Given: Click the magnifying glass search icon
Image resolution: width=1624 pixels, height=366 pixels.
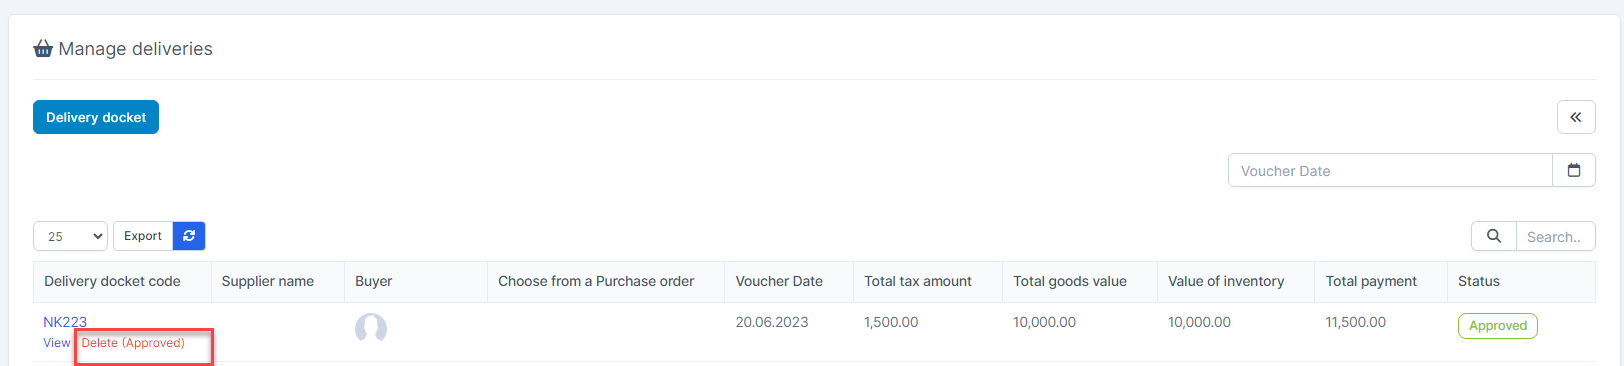Looking at the screenshot, I should [1493, 236].
